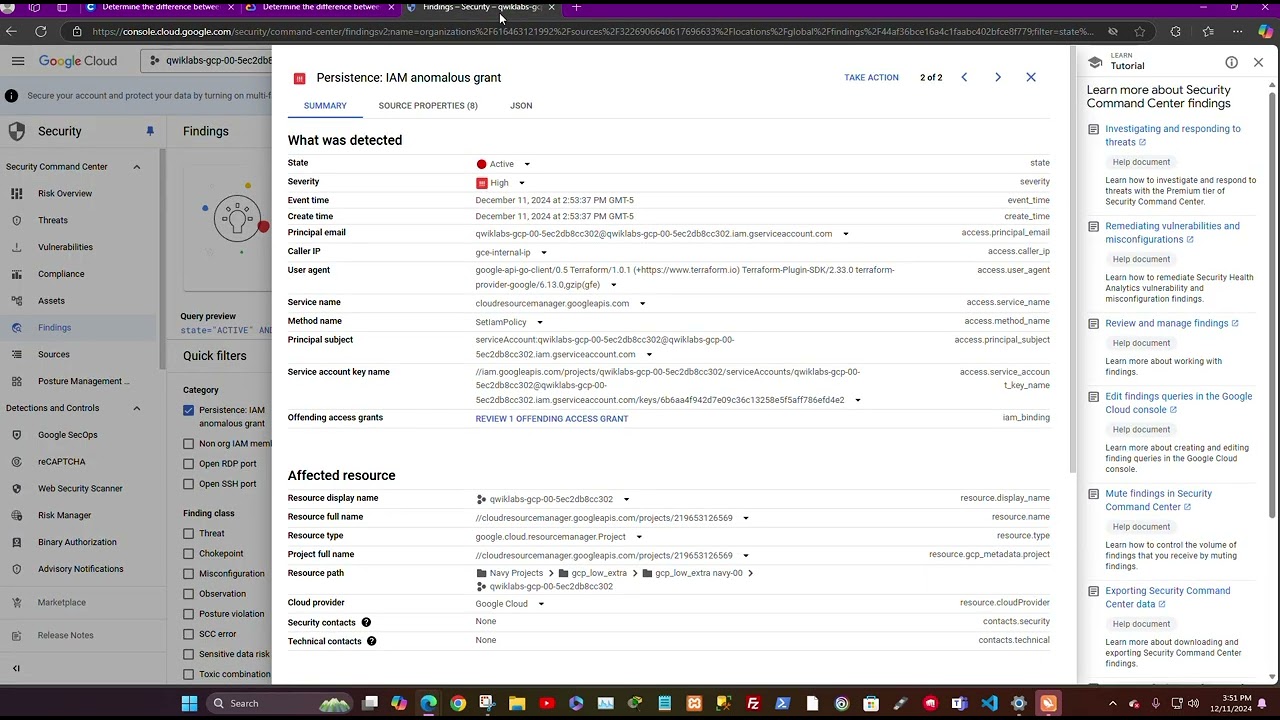Viewport: 1280px width, 720px height.
Task: Check the Threat finding class filter
Action: [188, 534]
